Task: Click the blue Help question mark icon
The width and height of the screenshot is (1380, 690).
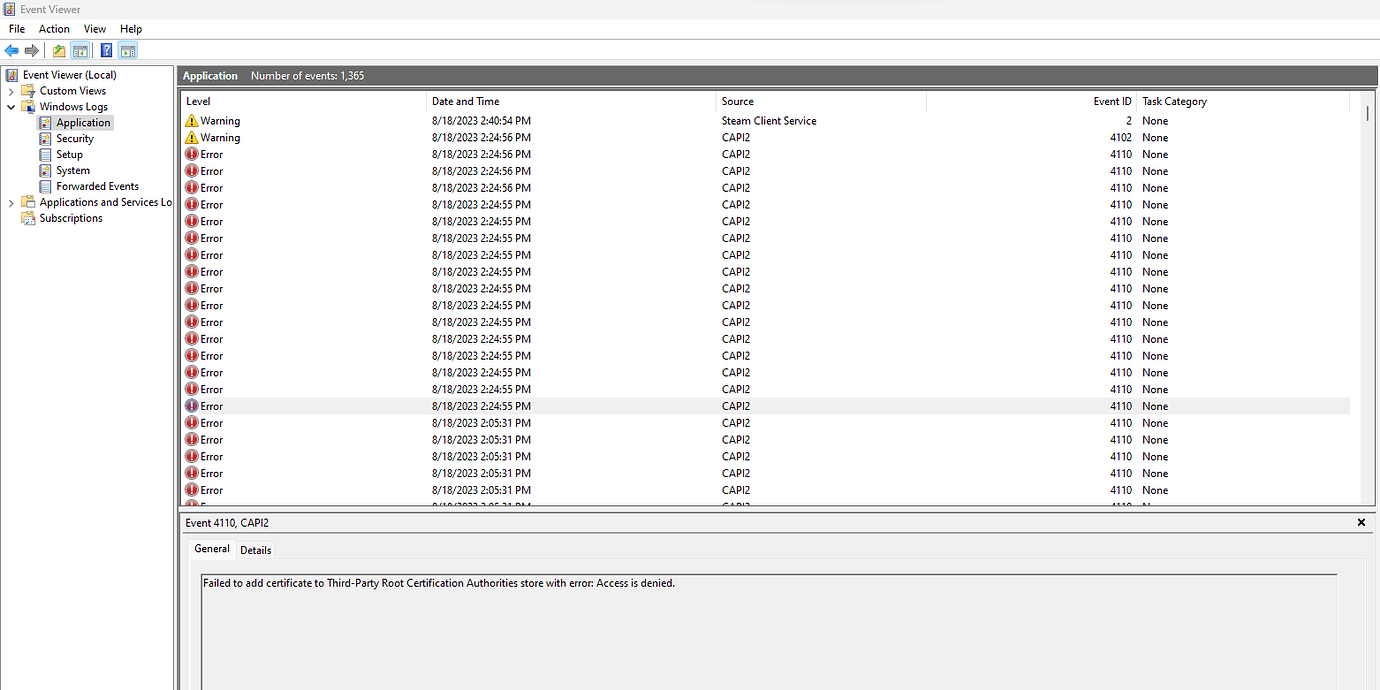Action: click(106, 50)
